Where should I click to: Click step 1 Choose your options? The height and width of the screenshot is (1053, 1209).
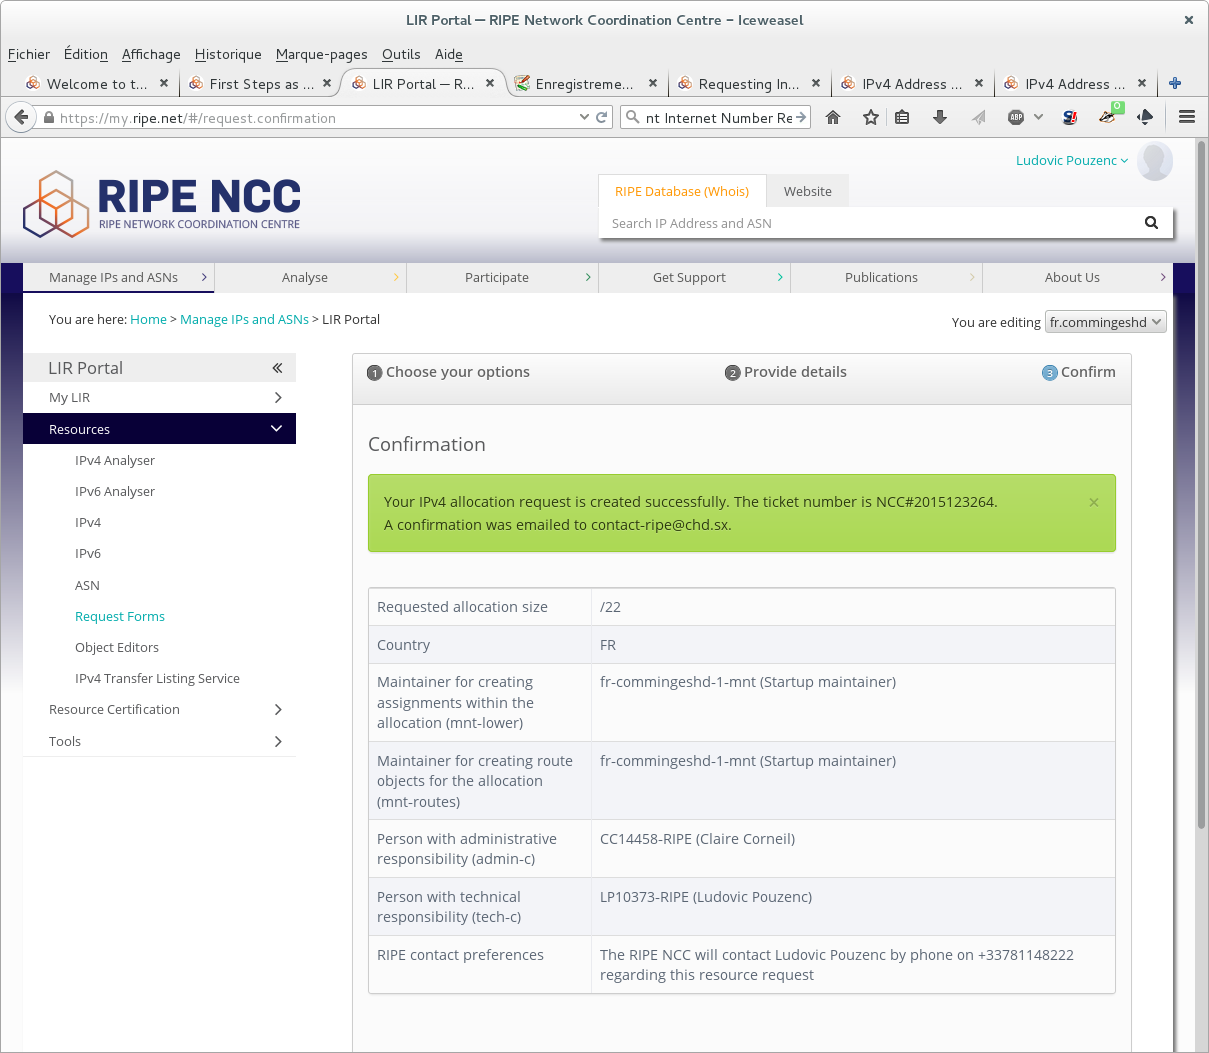[x=448, y=372]
